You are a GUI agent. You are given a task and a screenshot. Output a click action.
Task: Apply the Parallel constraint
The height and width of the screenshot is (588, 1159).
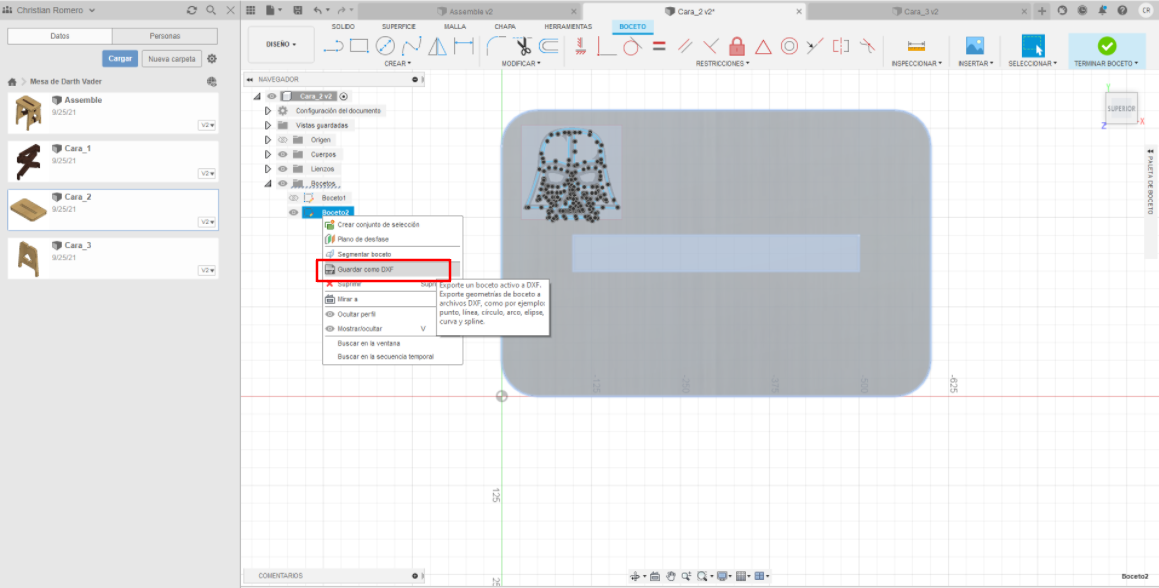pyautogui.click(x=685, y=46)
